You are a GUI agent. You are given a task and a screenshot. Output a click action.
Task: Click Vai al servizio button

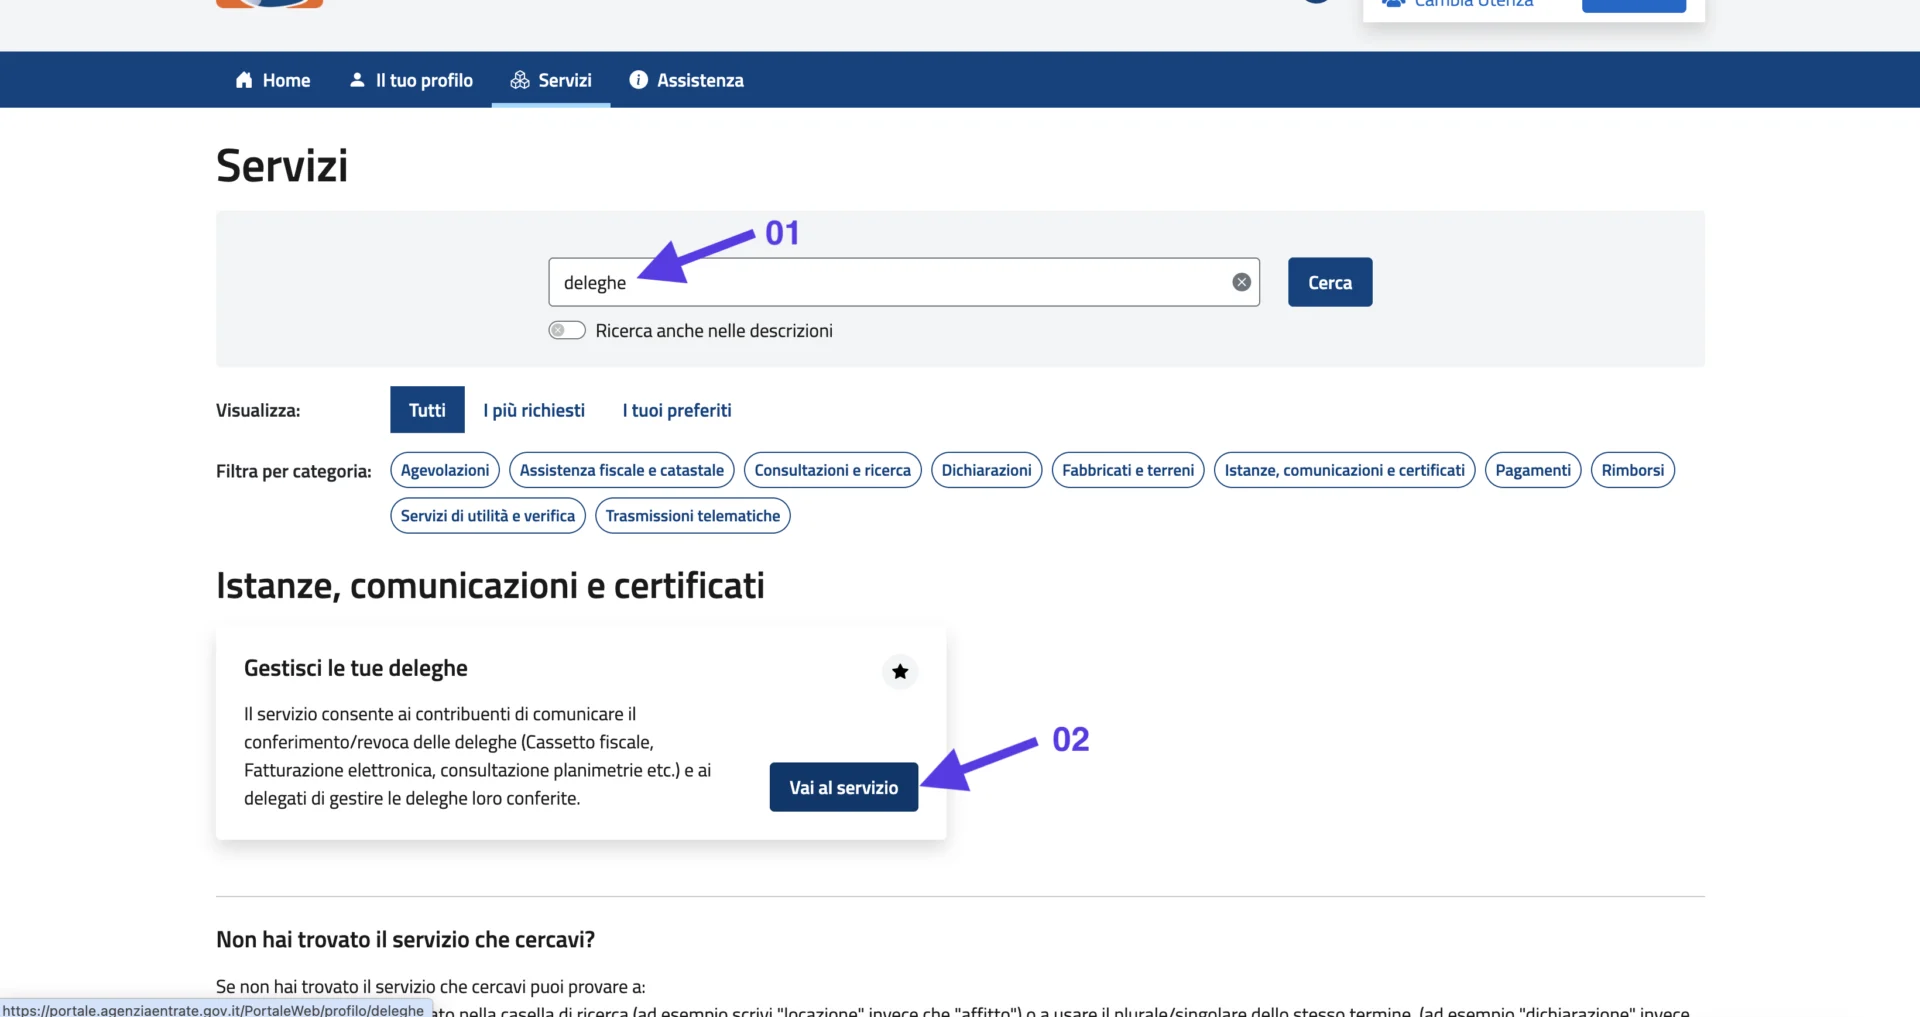843,787
